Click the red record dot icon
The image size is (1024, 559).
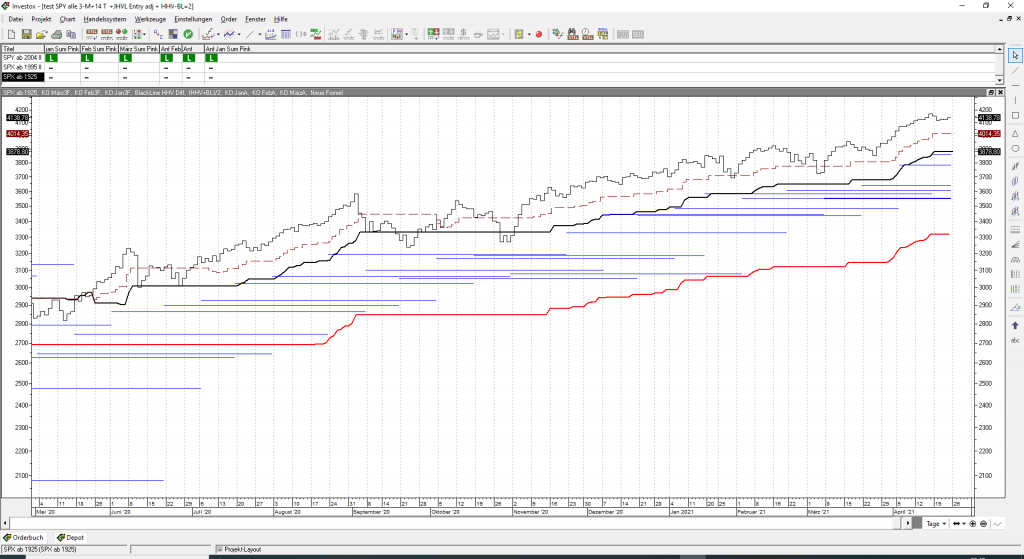tap(538, 34)
